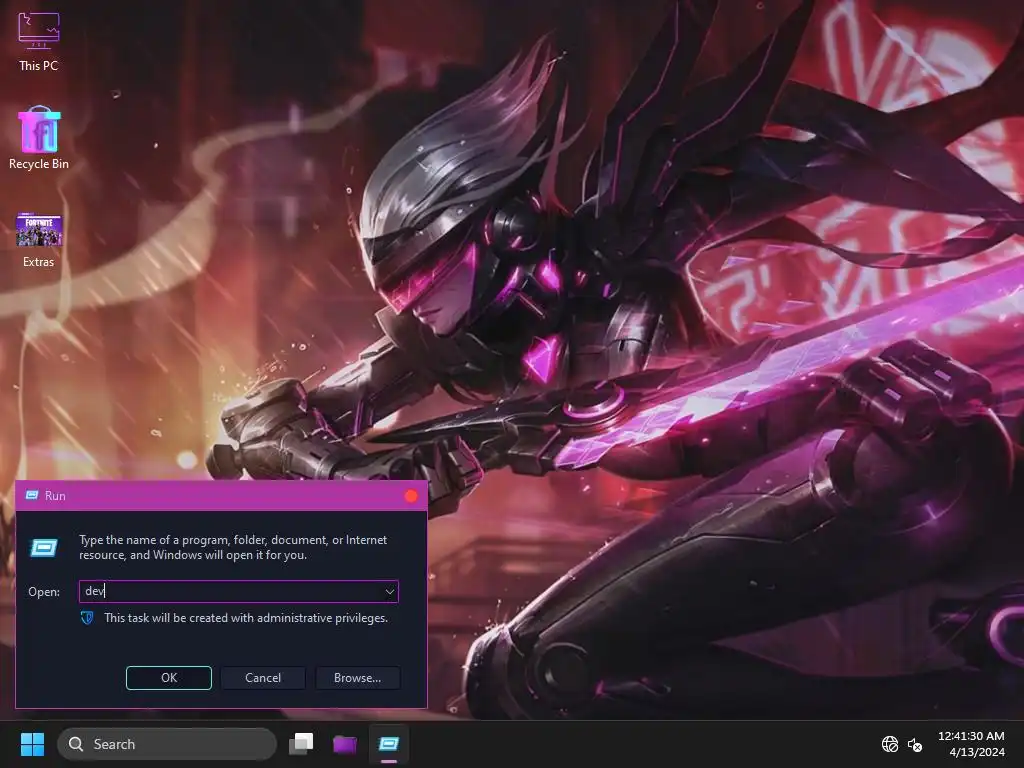Click the Run app icon on taskbar
1024x768 pixels.
coord(389,744)
